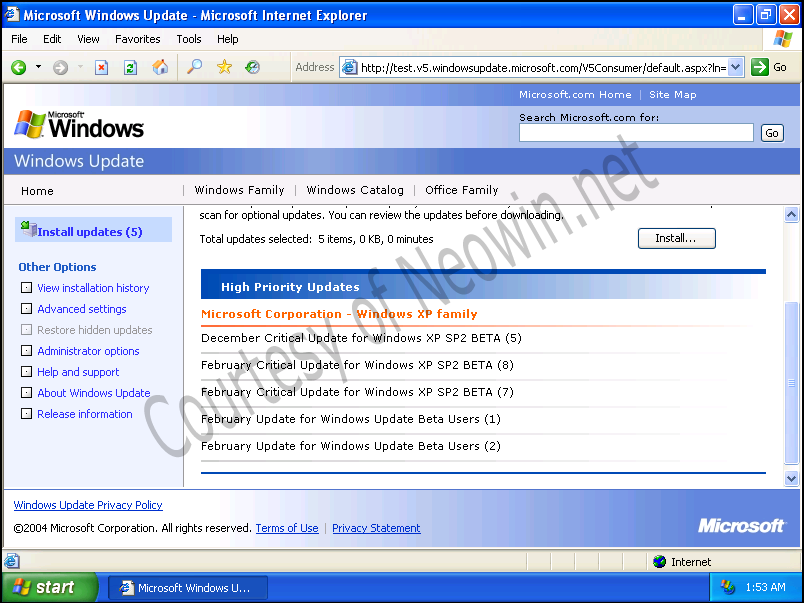Click the Windows flag logo at top right
This screenshot has height=603, width=804.
(x=782, y=39)
